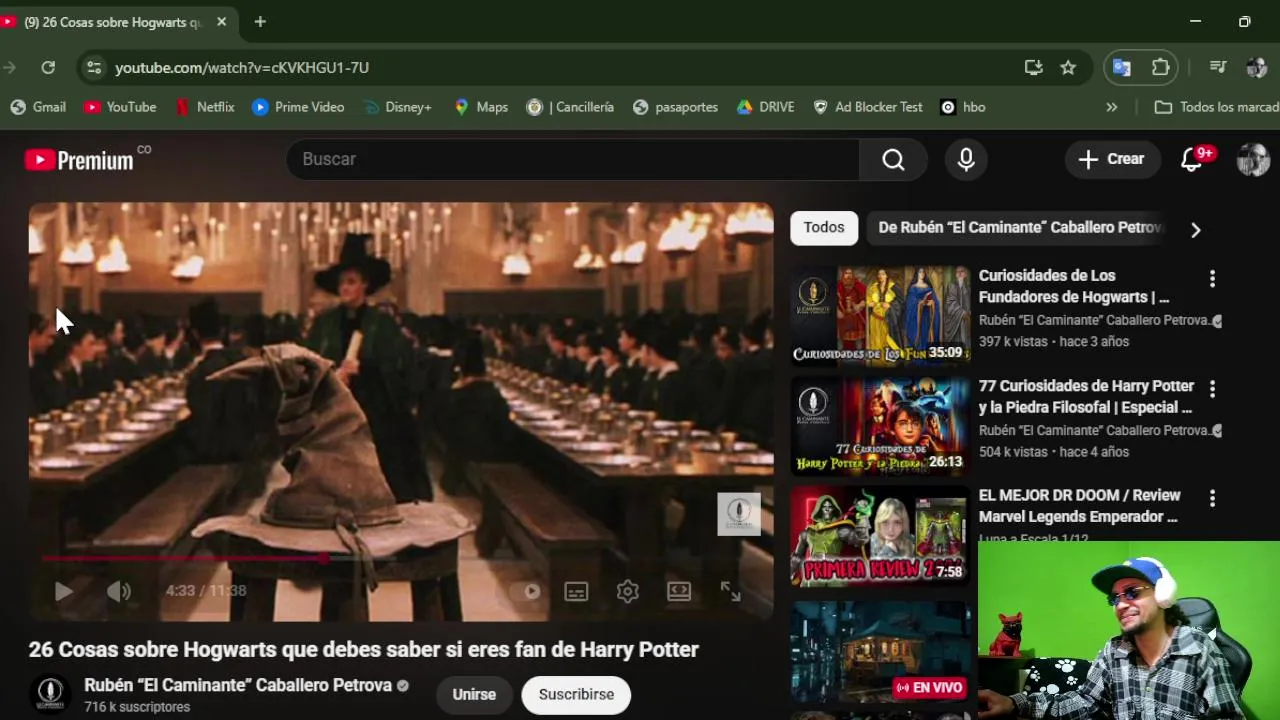Screen dimensions: 1280x720
Task: Seek on the red video progress bar
Action: click(400, 558)
